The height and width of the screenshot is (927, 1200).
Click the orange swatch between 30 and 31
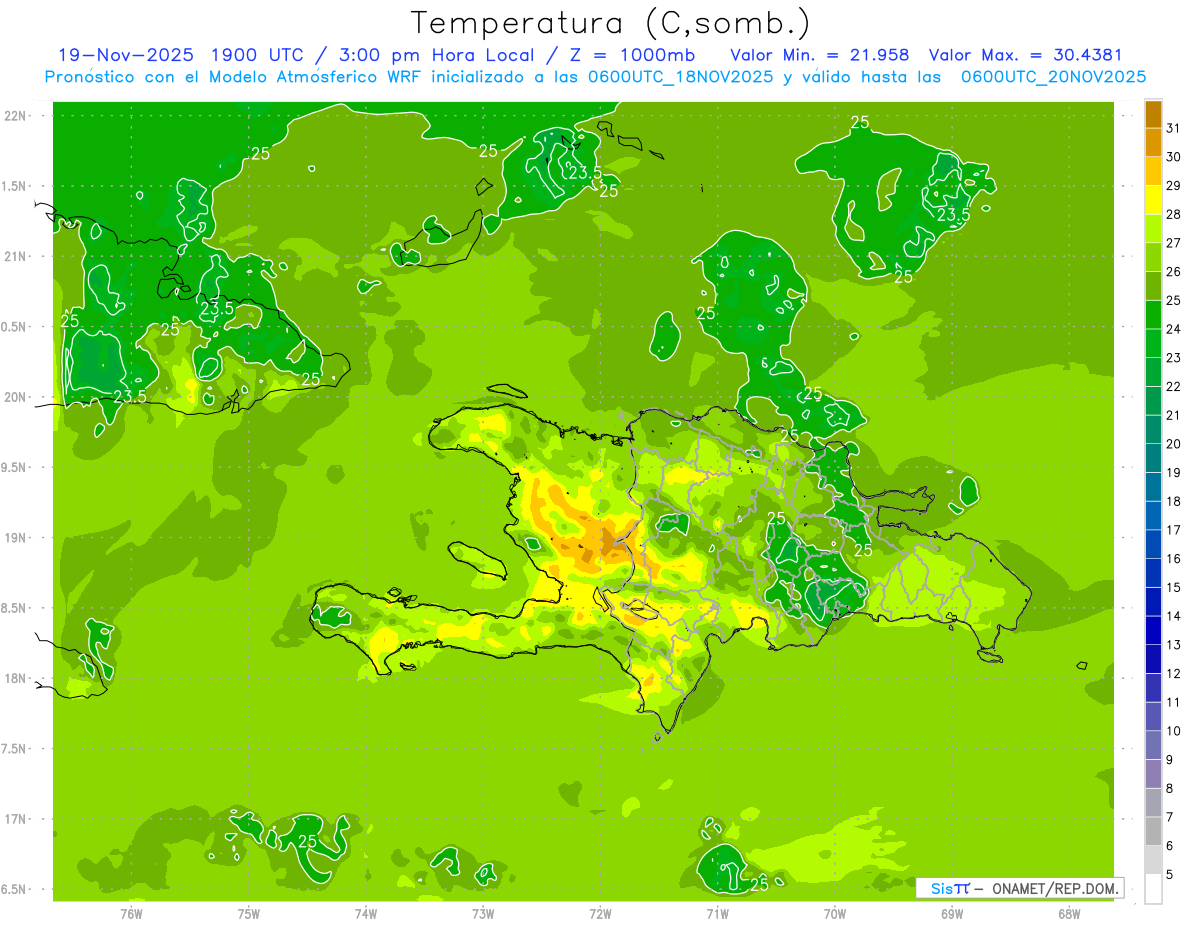pyautogui.click(x=1153, y=143)
